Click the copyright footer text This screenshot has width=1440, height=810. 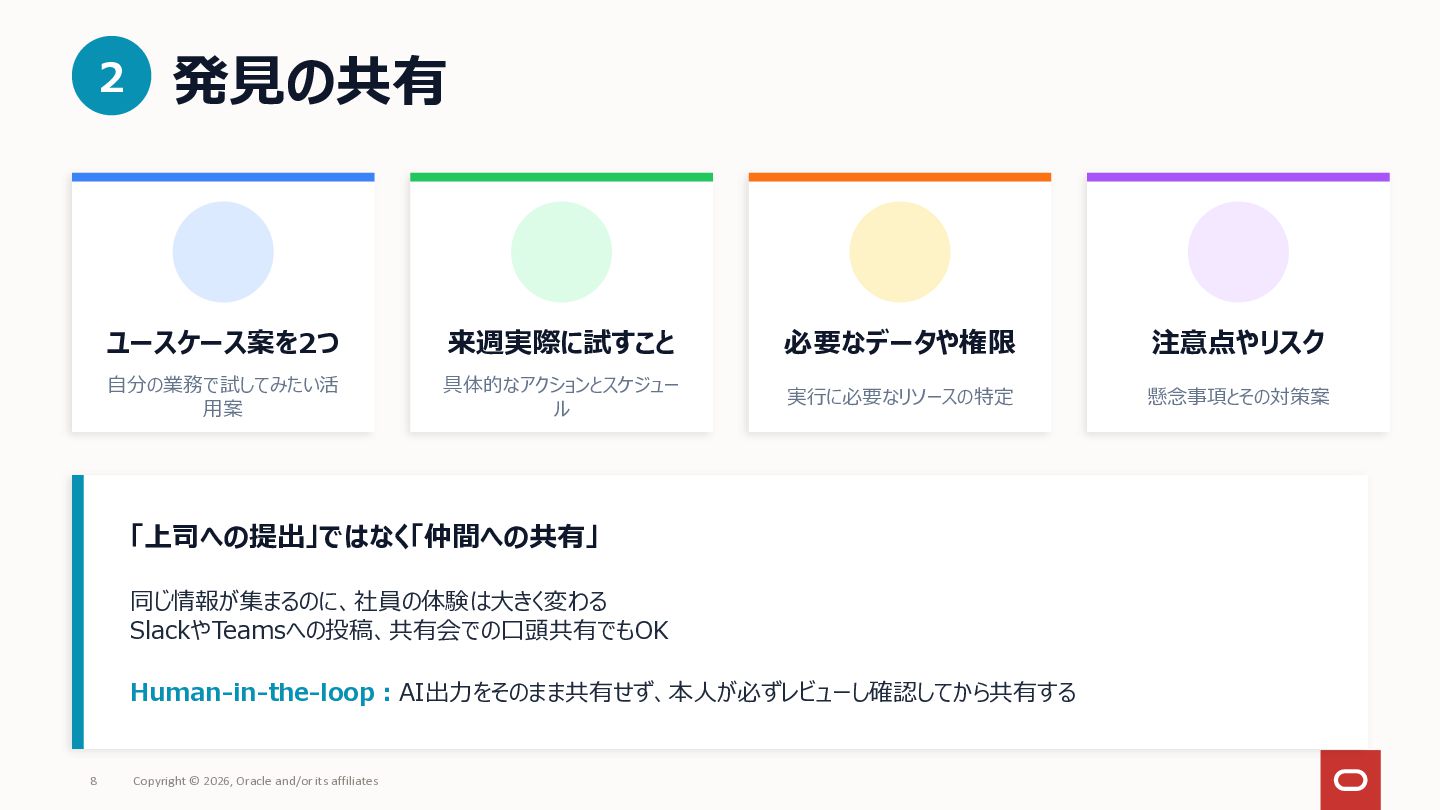click(255, 781)
